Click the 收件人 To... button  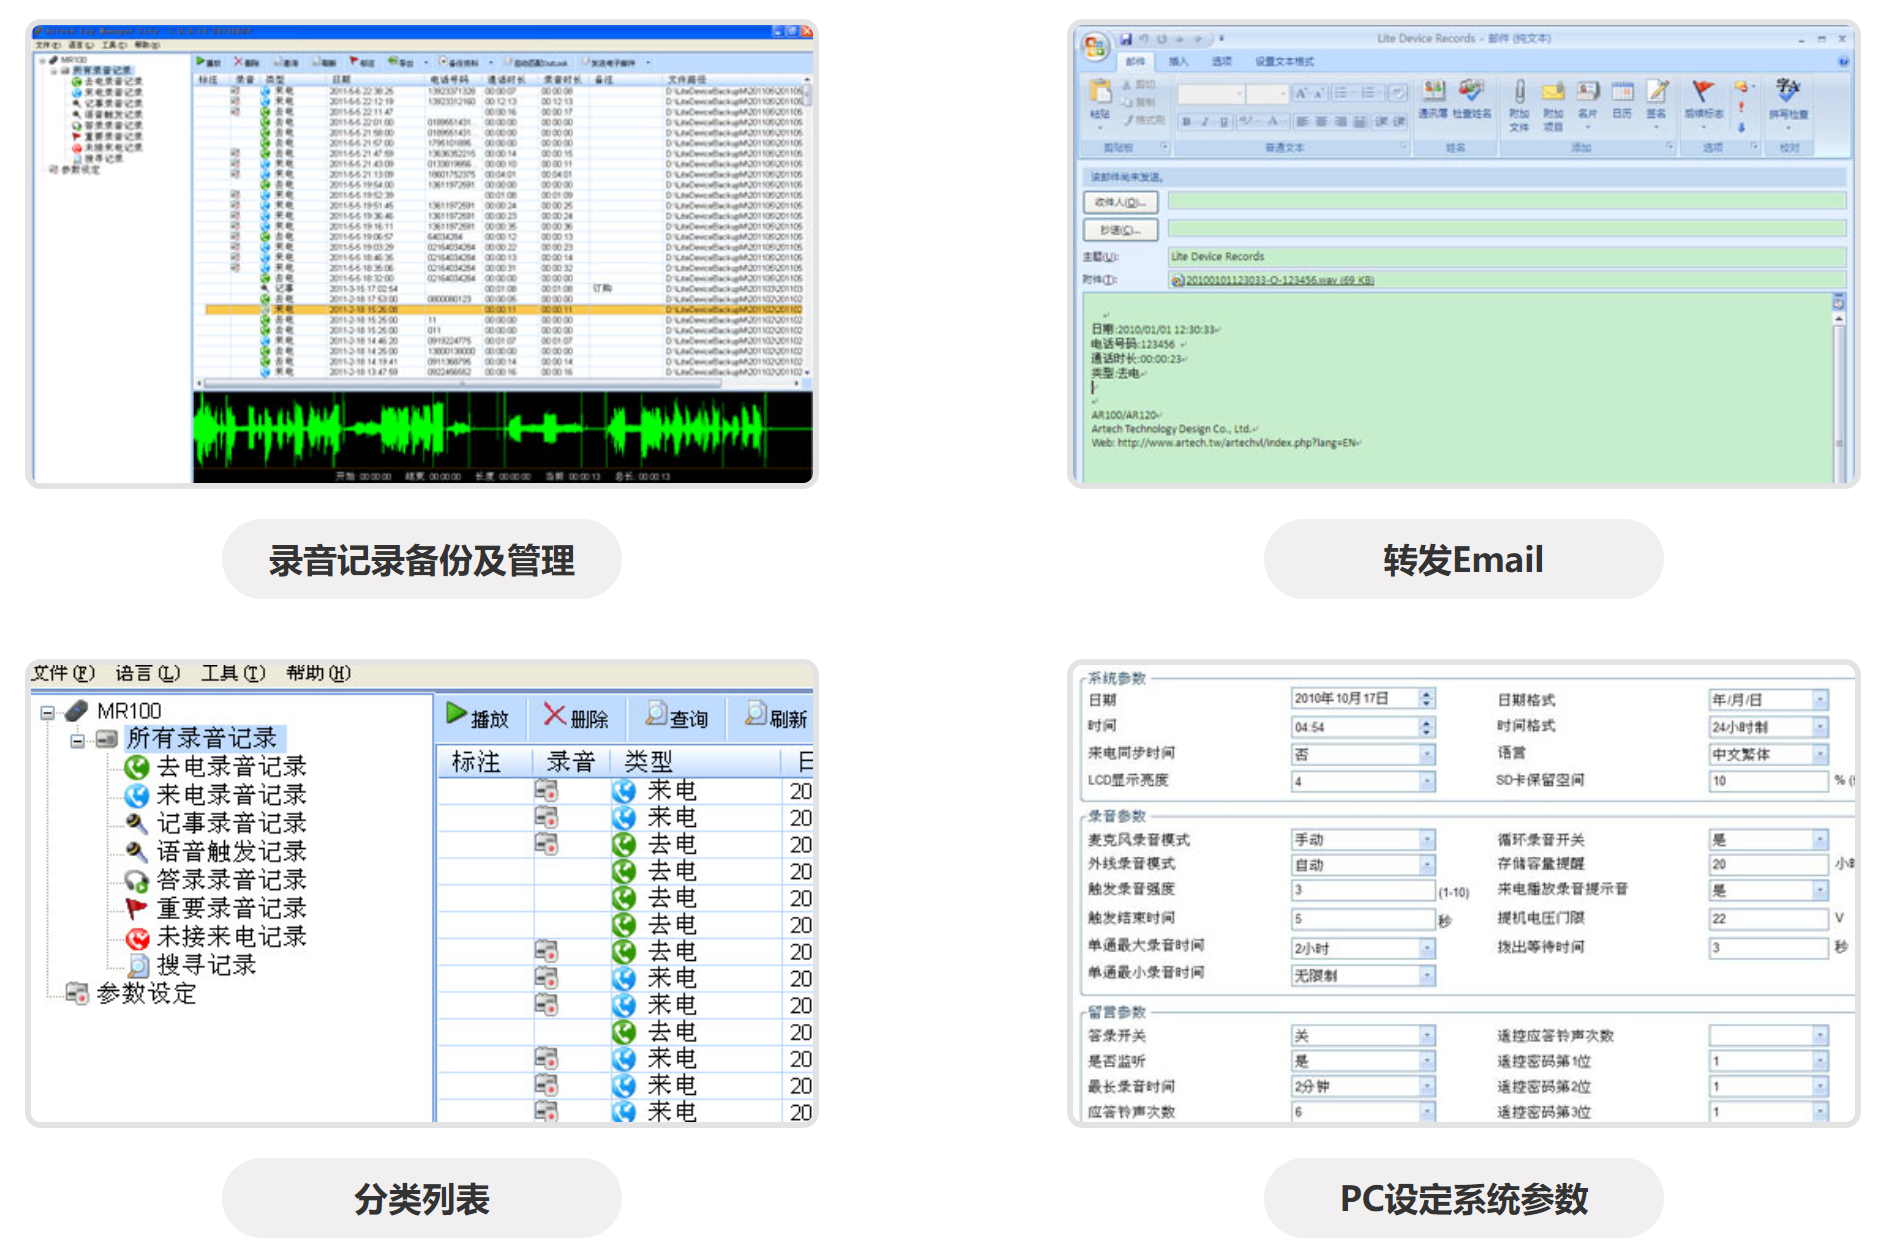[x=1120, y=202]
